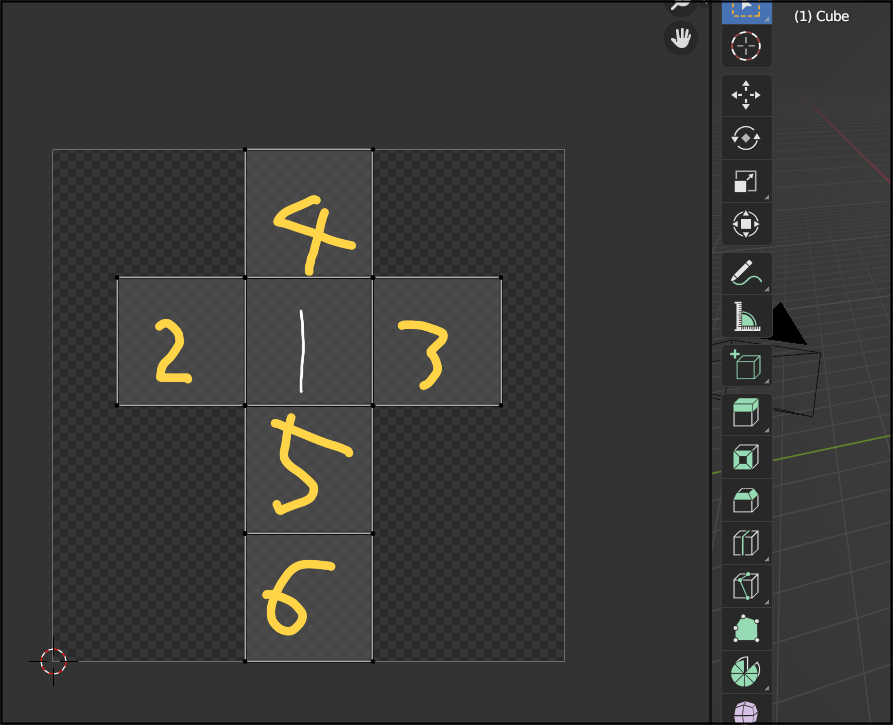Viewport: 893px width, 725px height.
Task: Activate the Spin tool
Action: pyautogui.click(x=747, y=672)
